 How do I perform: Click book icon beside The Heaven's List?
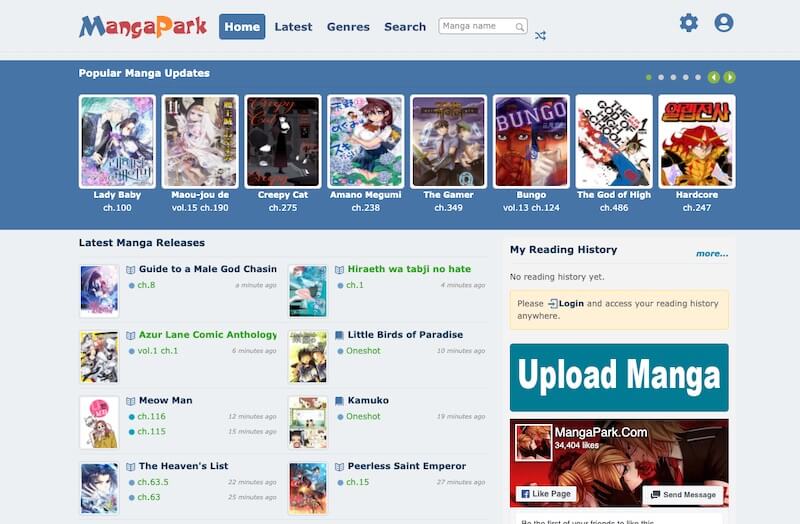131,466
